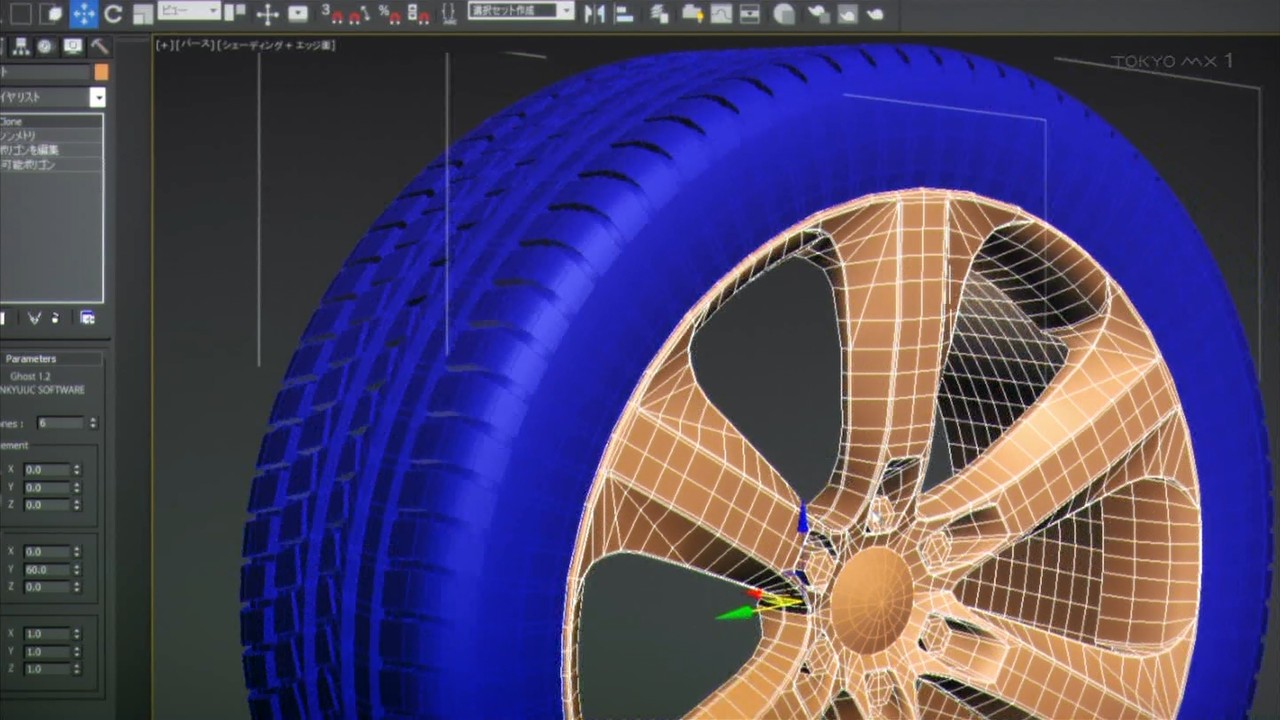
Task: Click Configure Modifier Sets icon
Action: tap(88, 318)
